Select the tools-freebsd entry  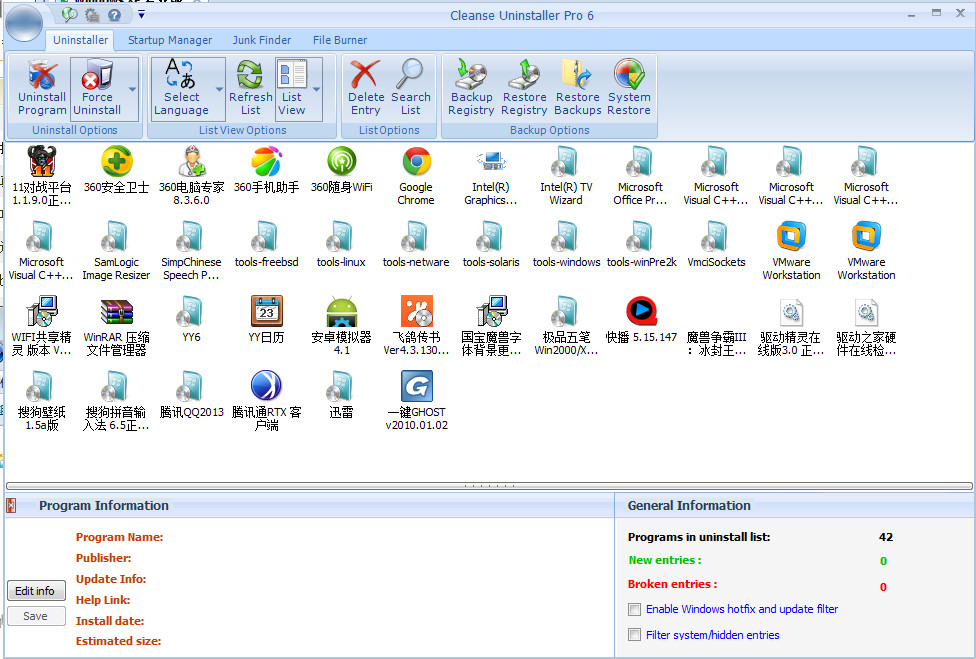click(x=266, y=245)
